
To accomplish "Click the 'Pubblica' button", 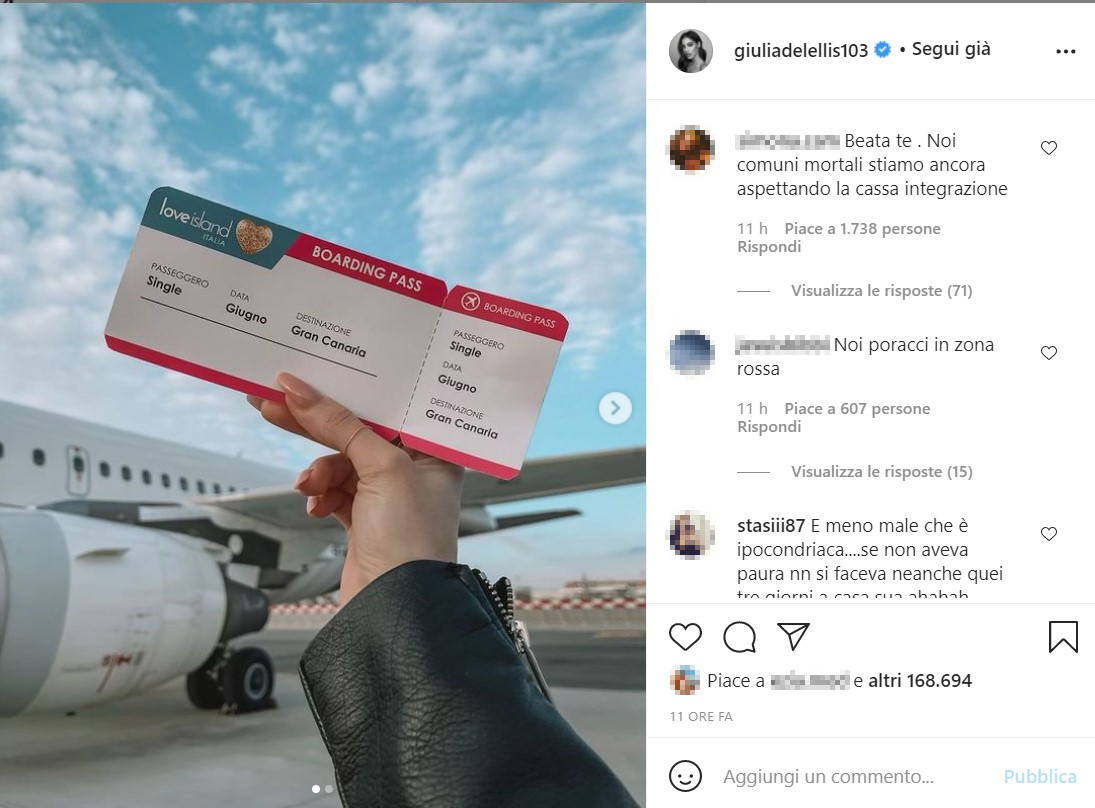I will click(x=1040, y=777).
